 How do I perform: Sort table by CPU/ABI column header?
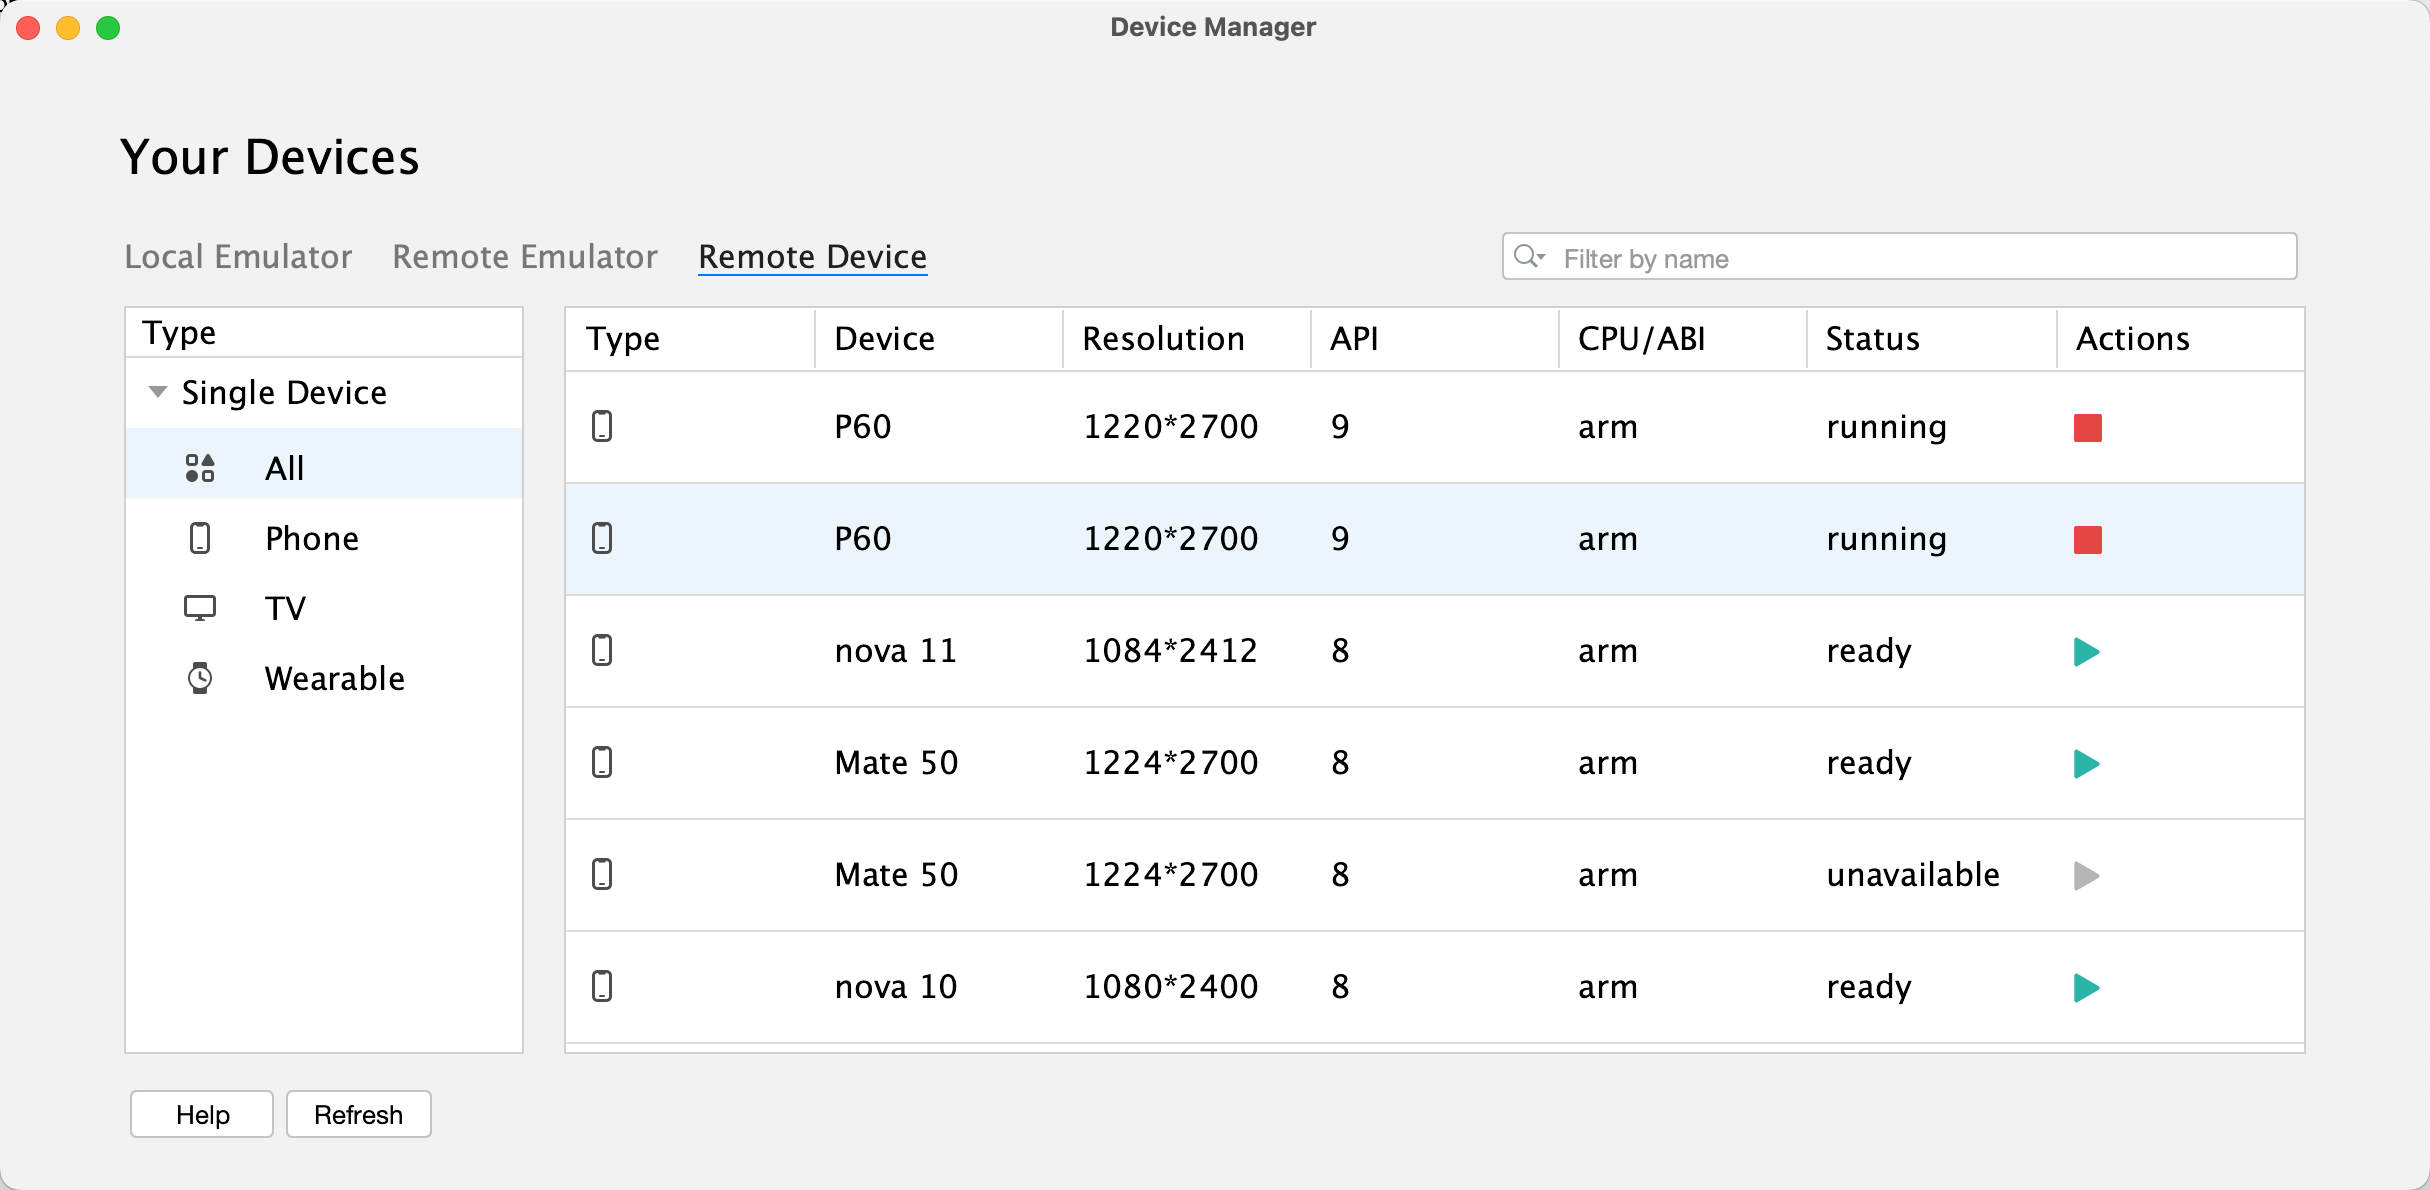[x=1682, y=339]
